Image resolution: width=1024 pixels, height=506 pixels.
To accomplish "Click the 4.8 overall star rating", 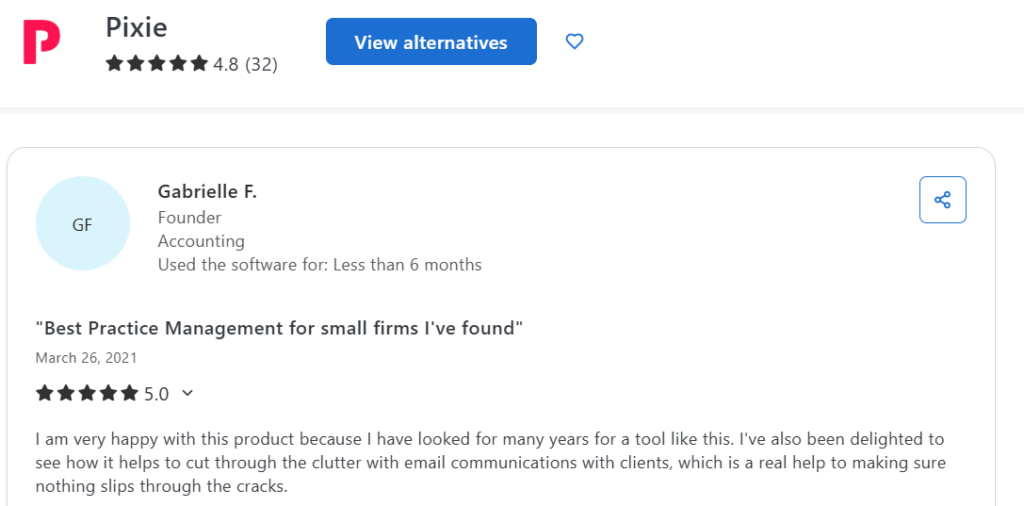I will [226, 64].
